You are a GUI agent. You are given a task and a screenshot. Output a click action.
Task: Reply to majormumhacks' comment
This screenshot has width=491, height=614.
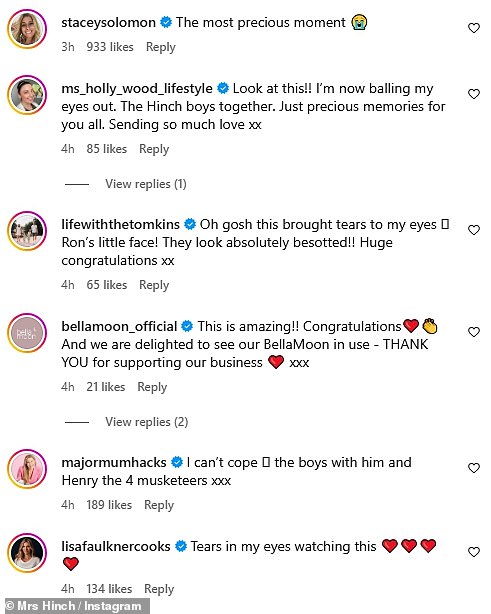pyautogui.click(x=159, y=505)
